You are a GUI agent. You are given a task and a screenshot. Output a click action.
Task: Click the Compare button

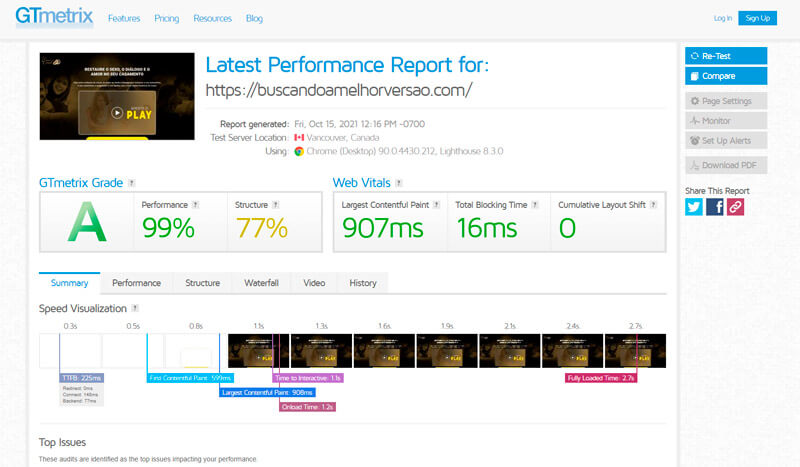coord(726,76)
